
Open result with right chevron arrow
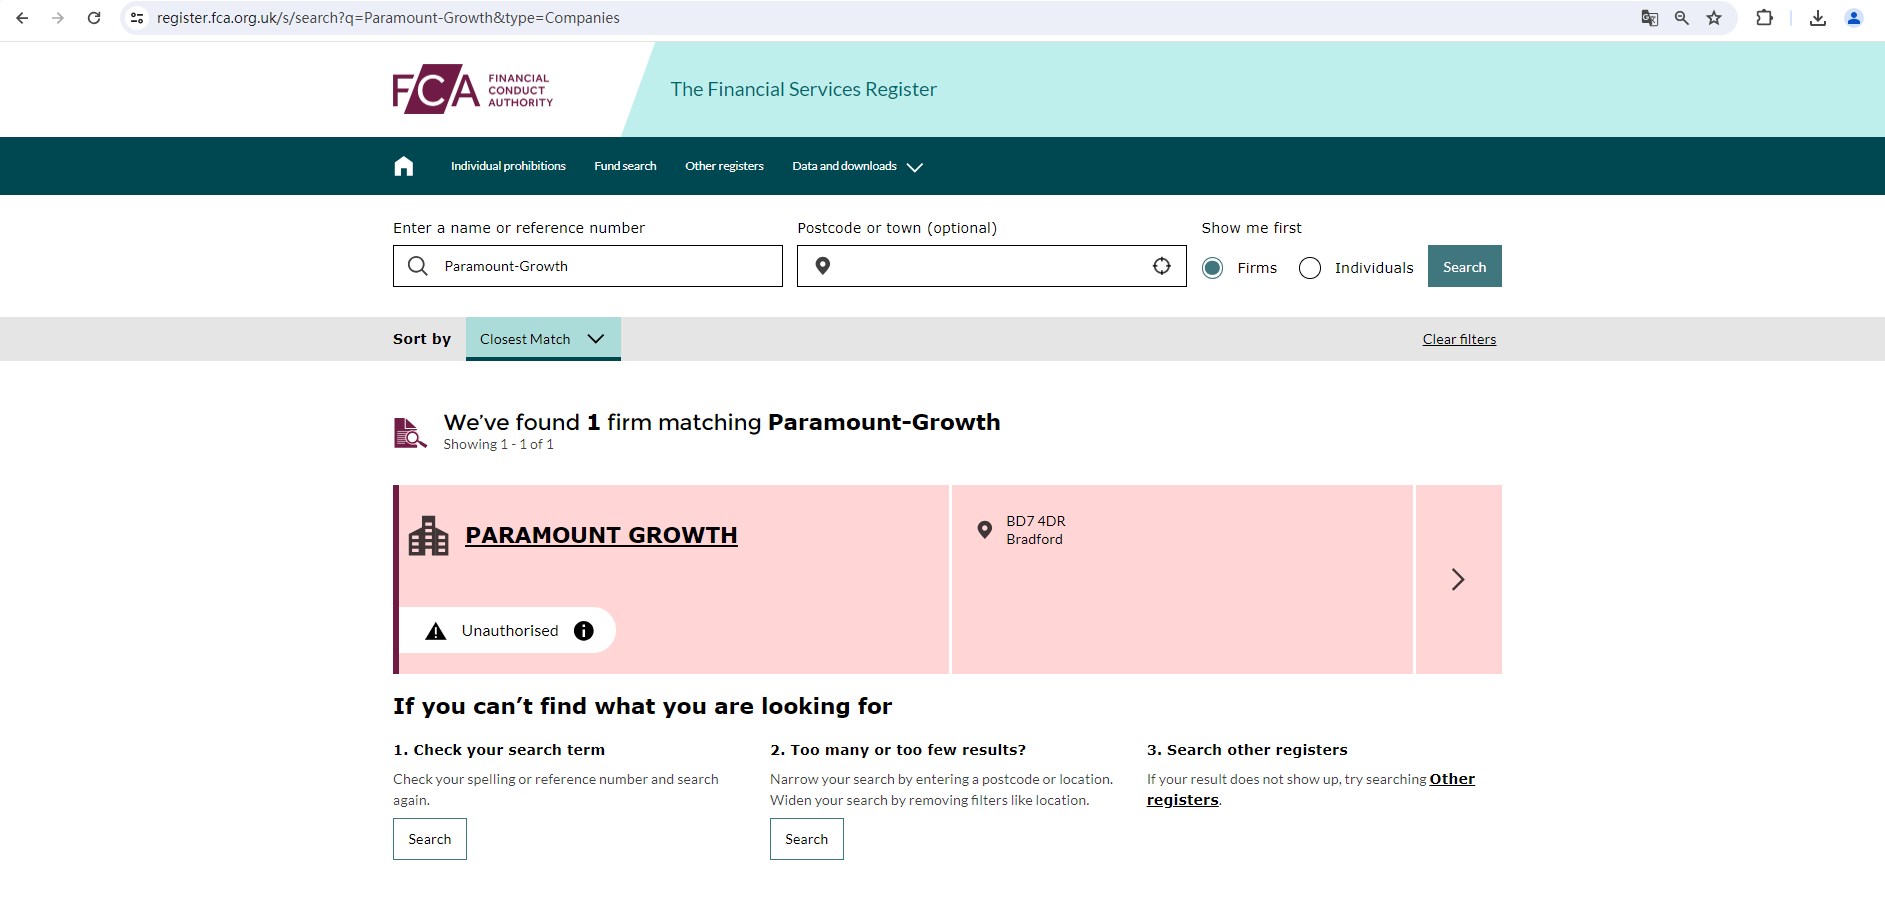[1458, 580]
